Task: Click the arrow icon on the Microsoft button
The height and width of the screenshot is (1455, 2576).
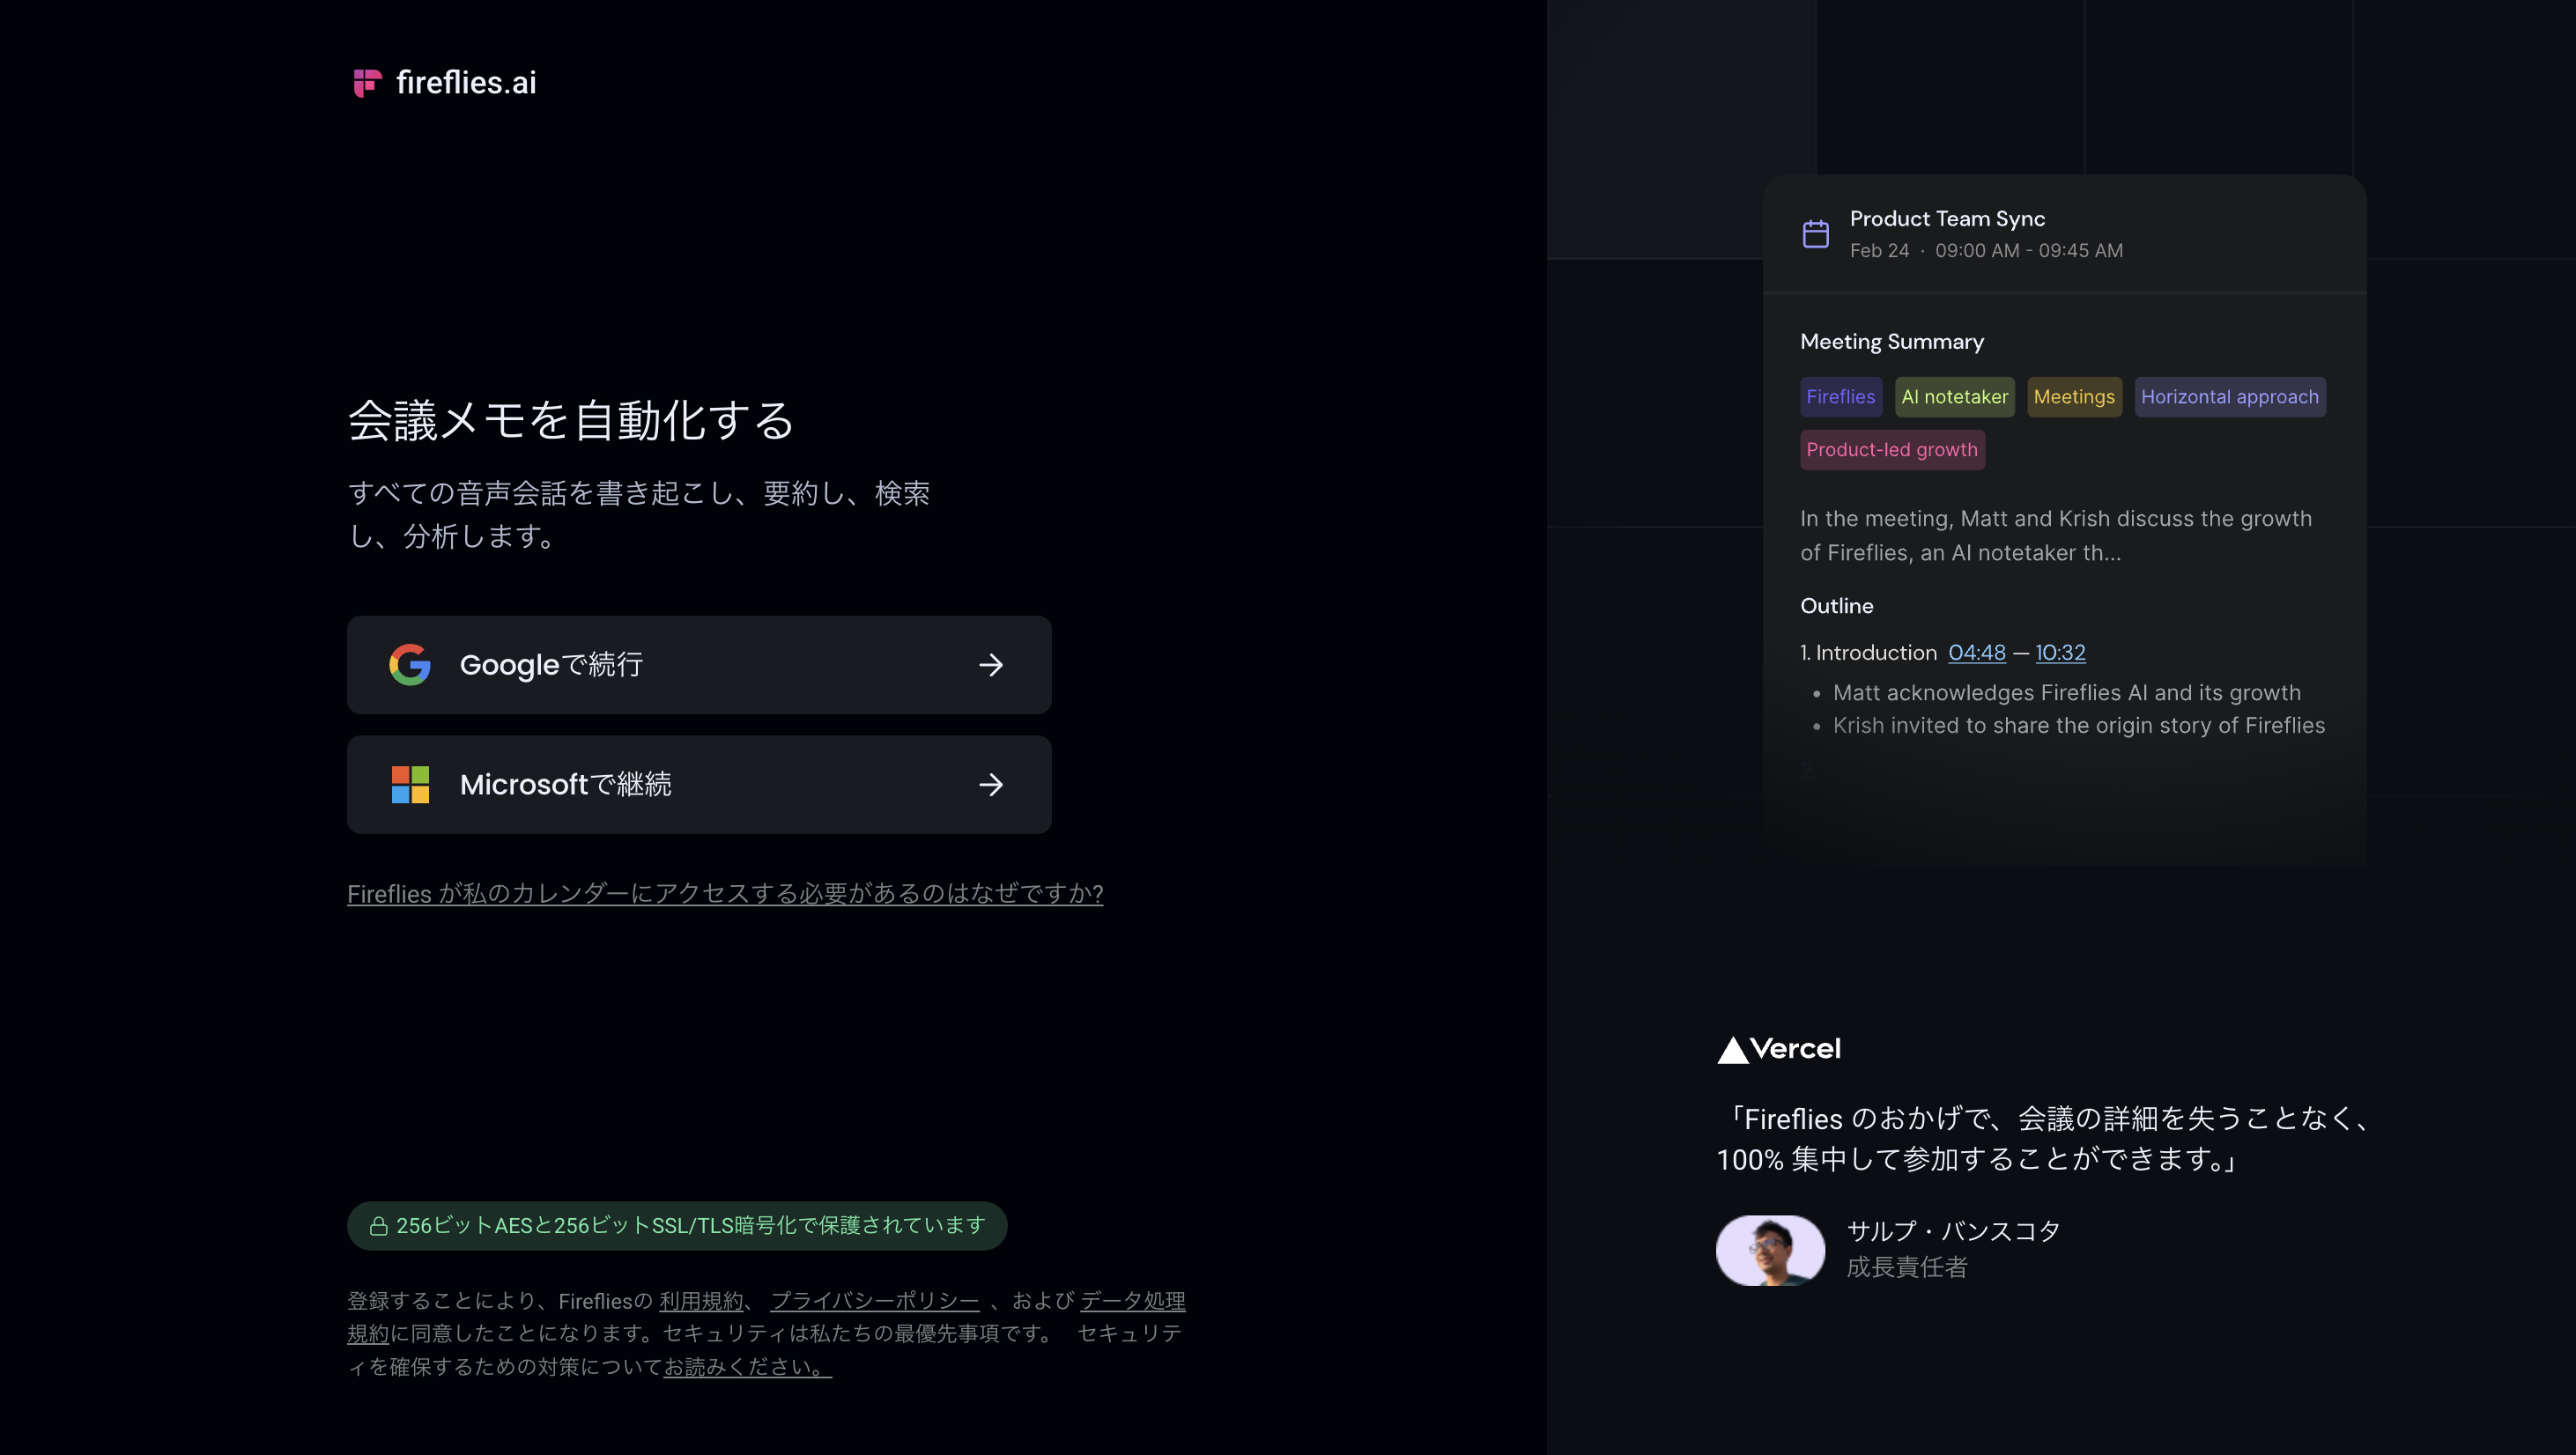Action: pyautogui.click(x=991, y=785)
